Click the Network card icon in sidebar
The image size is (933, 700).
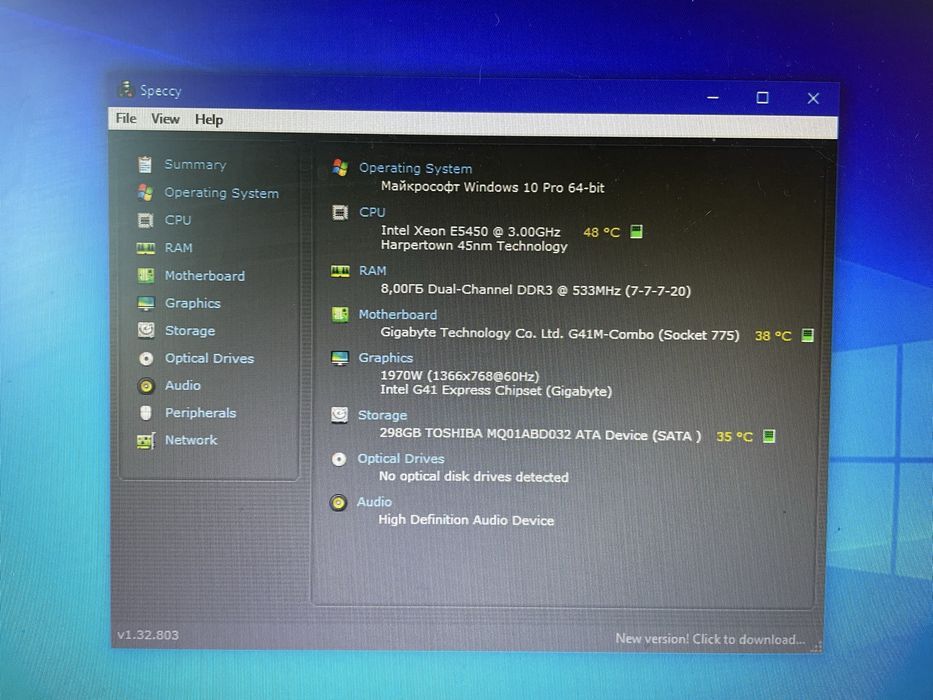click(x=146, y=440)
